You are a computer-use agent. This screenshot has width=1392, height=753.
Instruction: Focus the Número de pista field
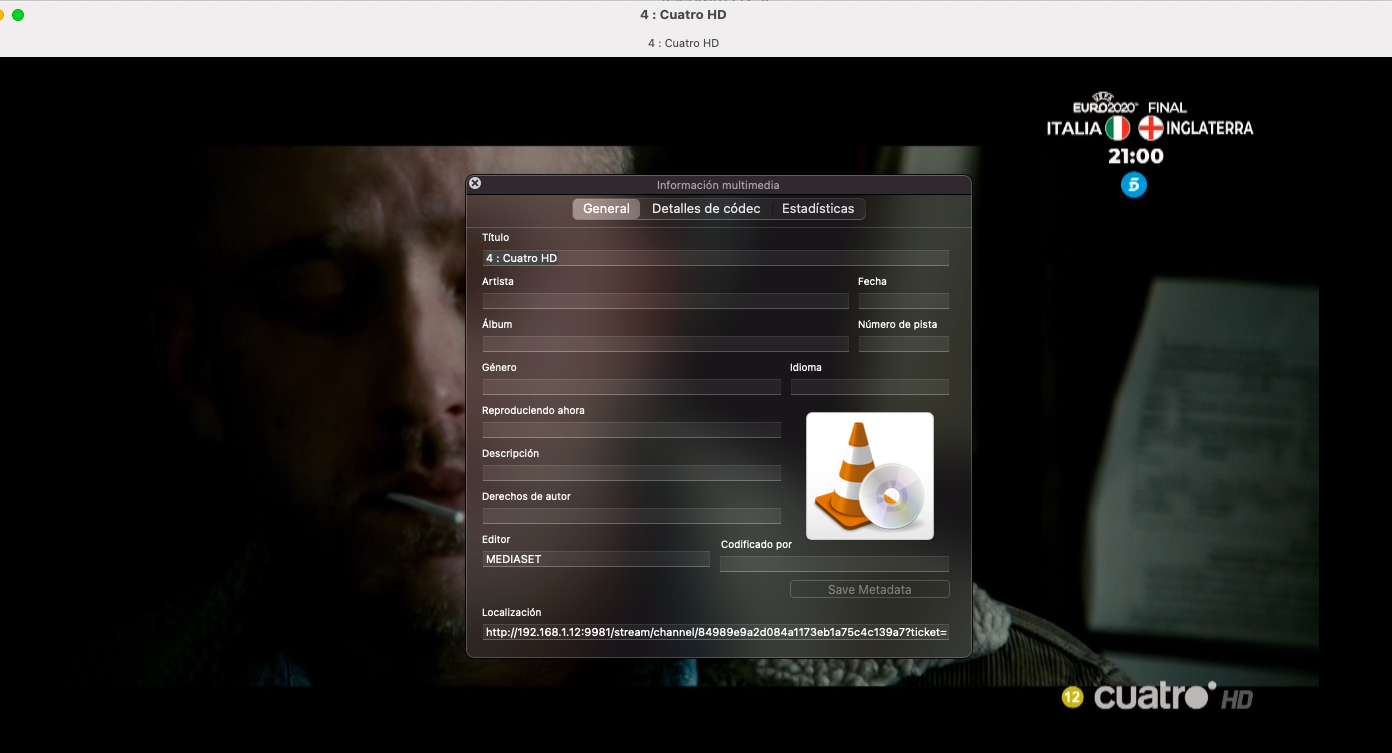(x=903, y=344)
